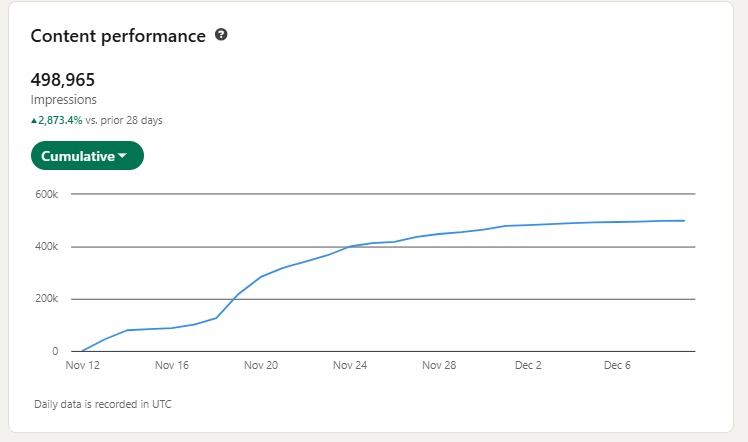This screenshot has width=748, height=442.
Task: Click the Nov 12 date label
Action: (x=82, y=366)
